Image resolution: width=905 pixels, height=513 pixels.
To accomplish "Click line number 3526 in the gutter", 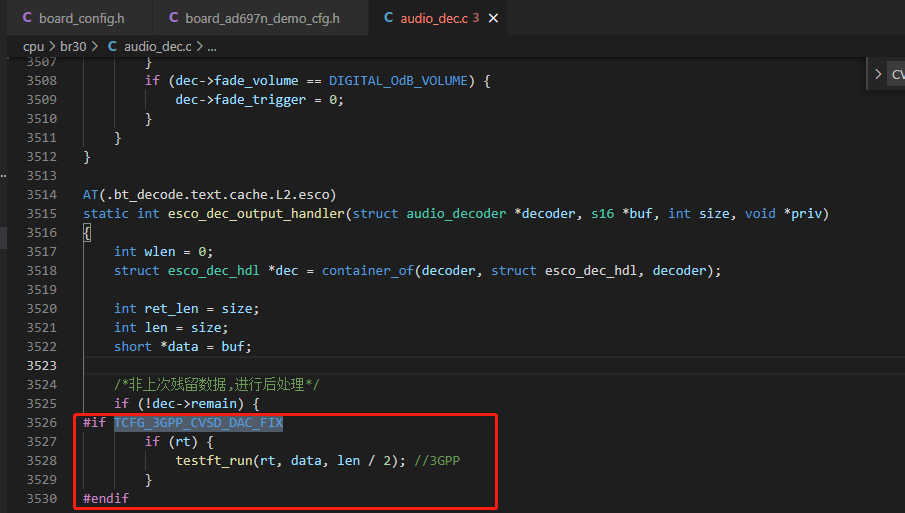I will [x=42, y=423].
